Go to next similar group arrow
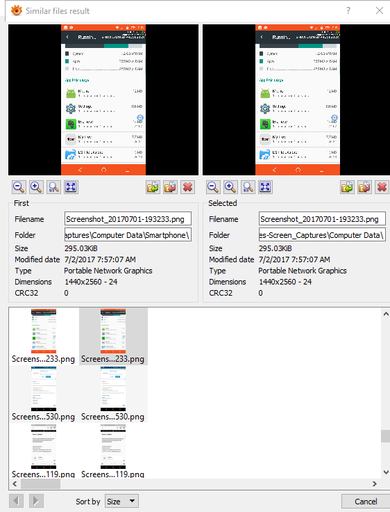This screenshot has height=512, width=390. pyautogui.click(x=36, y=501)
